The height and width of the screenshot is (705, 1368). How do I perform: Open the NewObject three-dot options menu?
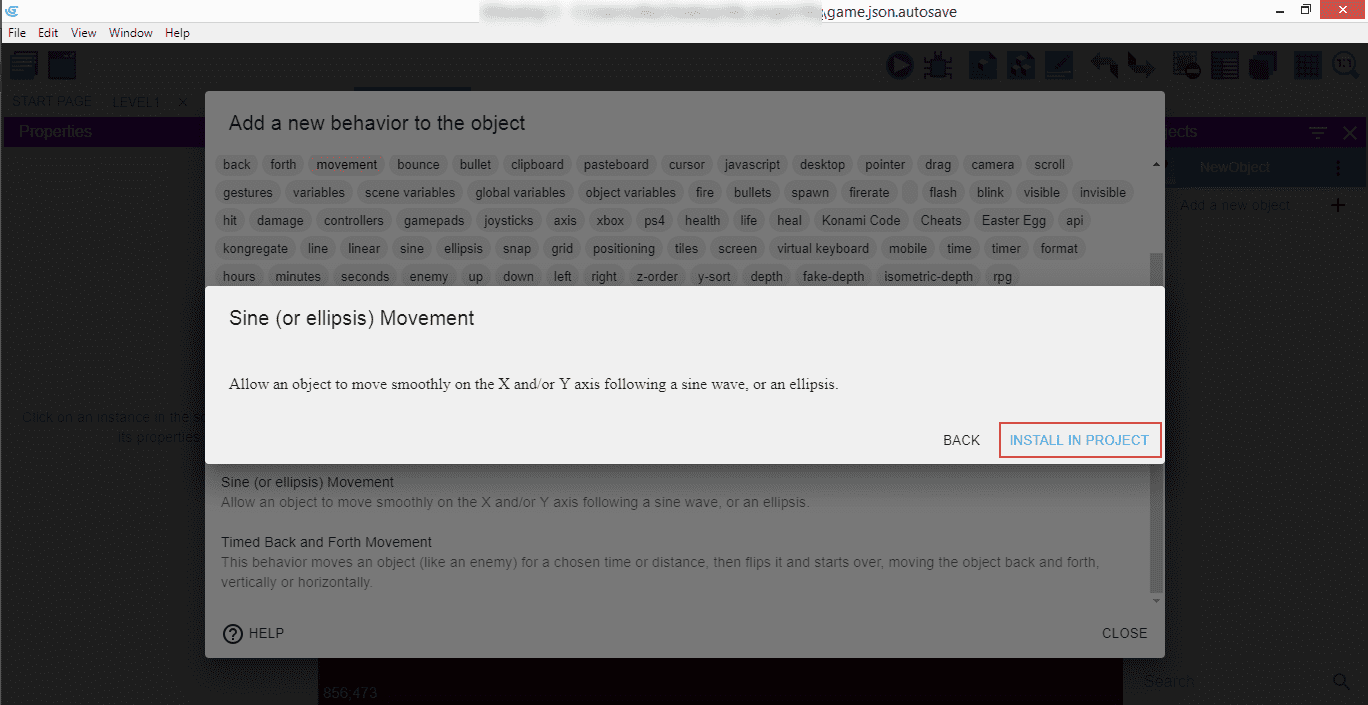point(1338,168)
